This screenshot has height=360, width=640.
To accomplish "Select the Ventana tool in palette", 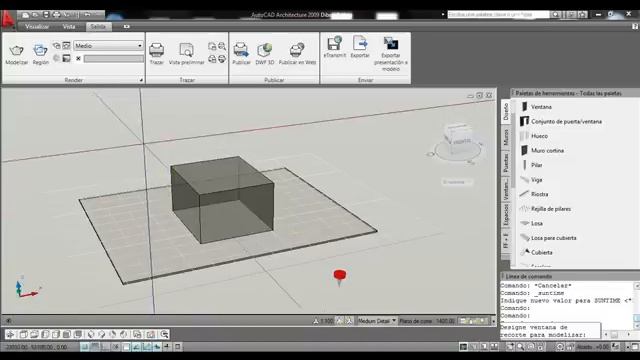I will point(536,107).
